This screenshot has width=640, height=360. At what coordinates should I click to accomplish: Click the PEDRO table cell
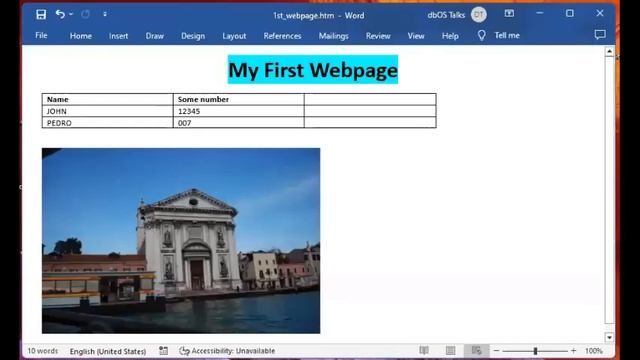coord(107,122)
